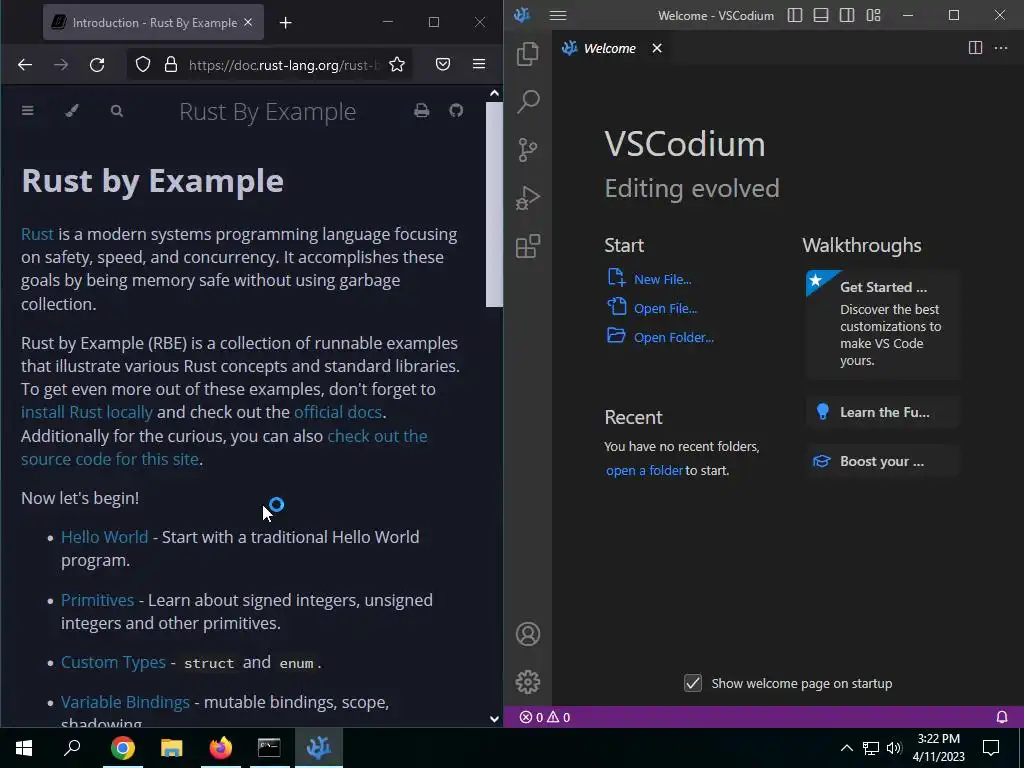The image size is (1024, 768).
Task: Click Open Folder in Start section
Action: [673, 338]
